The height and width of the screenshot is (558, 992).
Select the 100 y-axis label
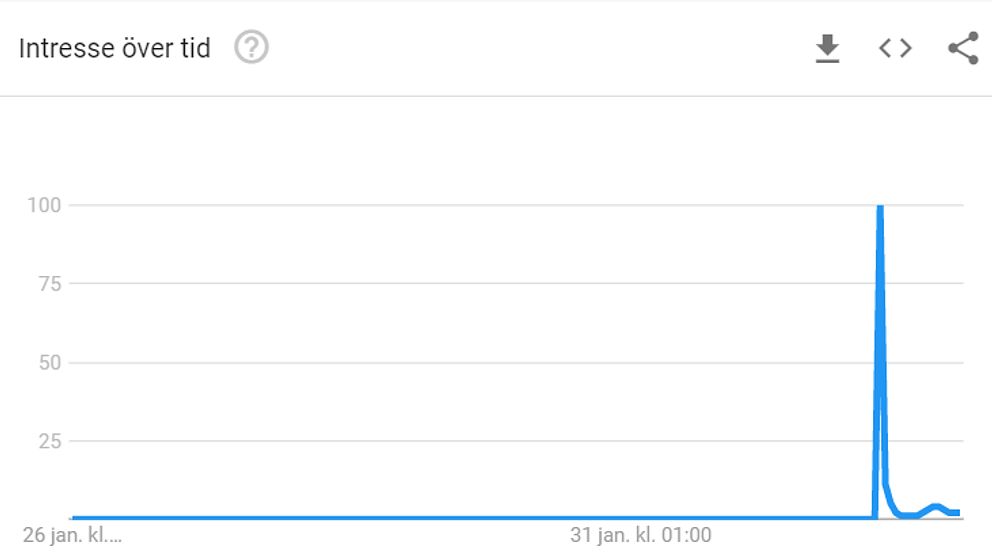pos(44,205)
